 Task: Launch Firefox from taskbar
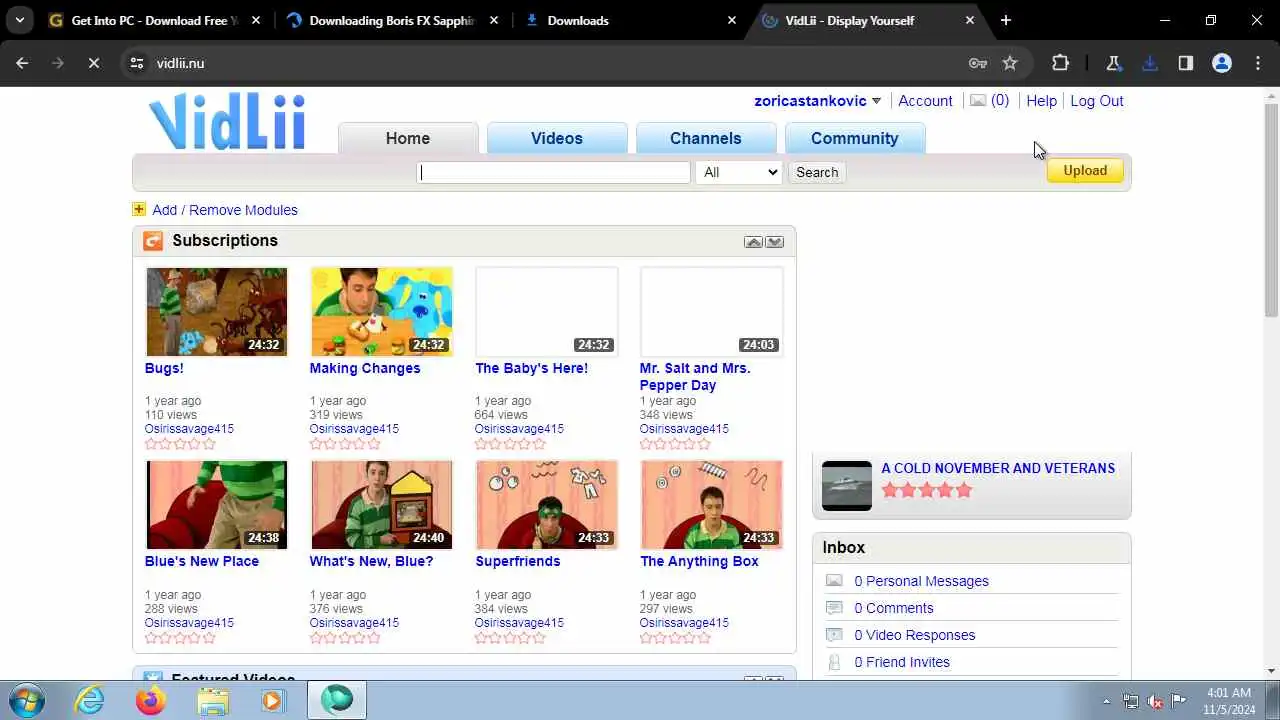[x=151, y=701]
